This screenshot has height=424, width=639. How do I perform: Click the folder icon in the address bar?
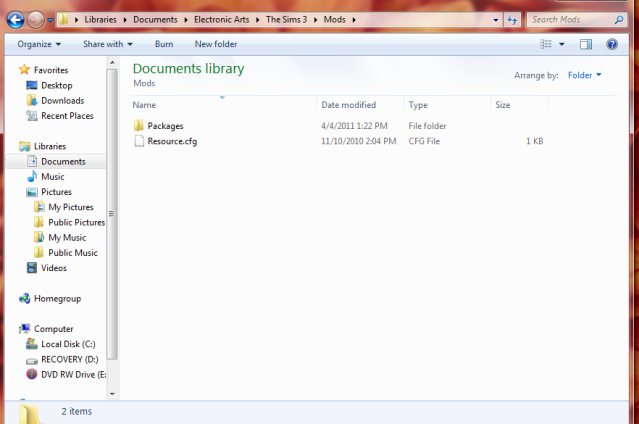(63, 19)
